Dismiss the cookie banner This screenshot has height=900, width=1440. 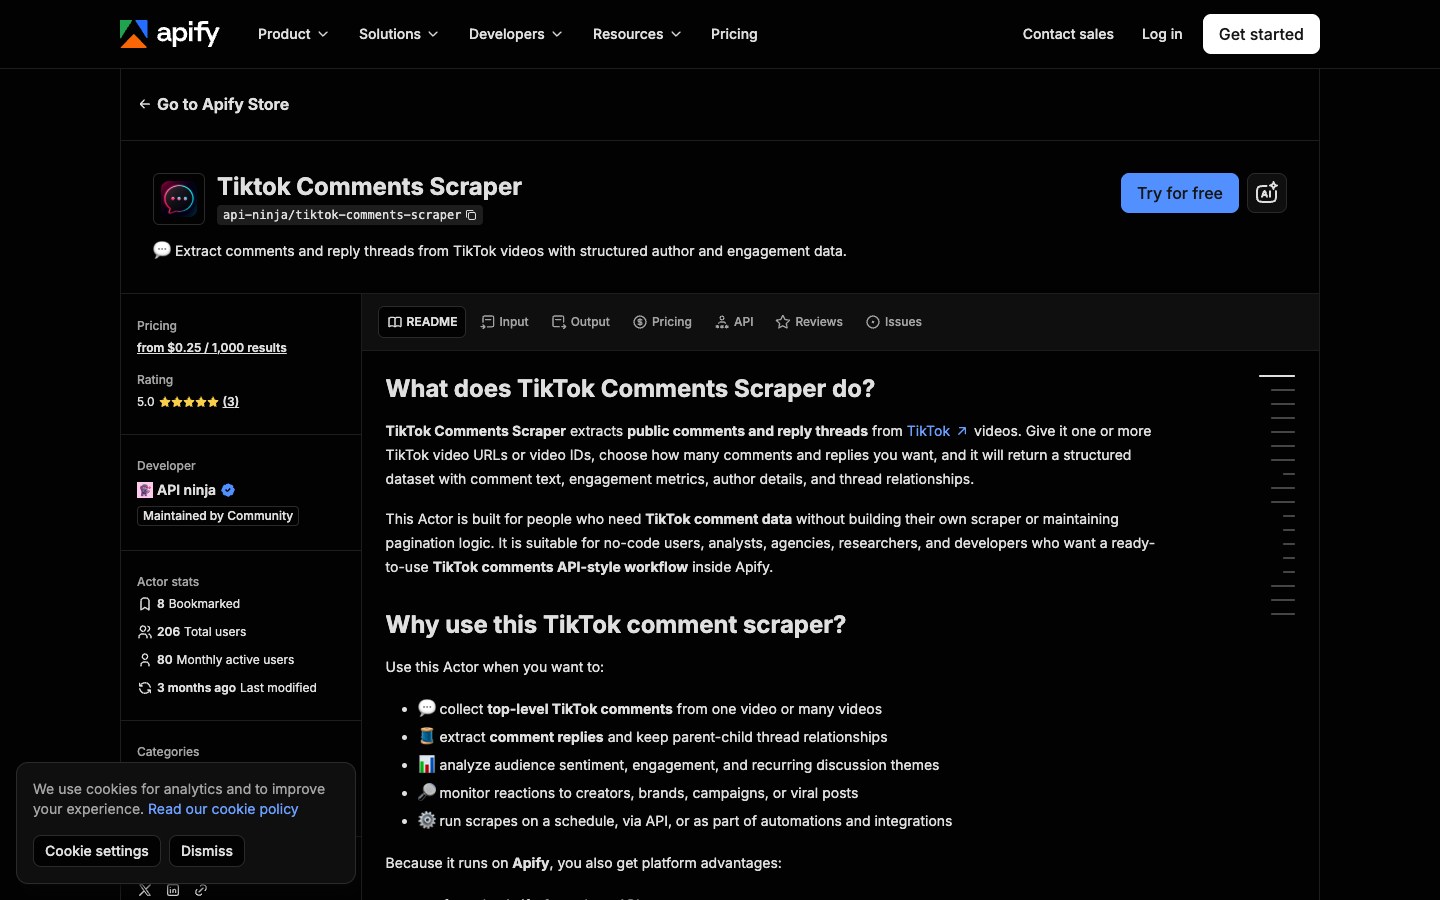point(207,851)
